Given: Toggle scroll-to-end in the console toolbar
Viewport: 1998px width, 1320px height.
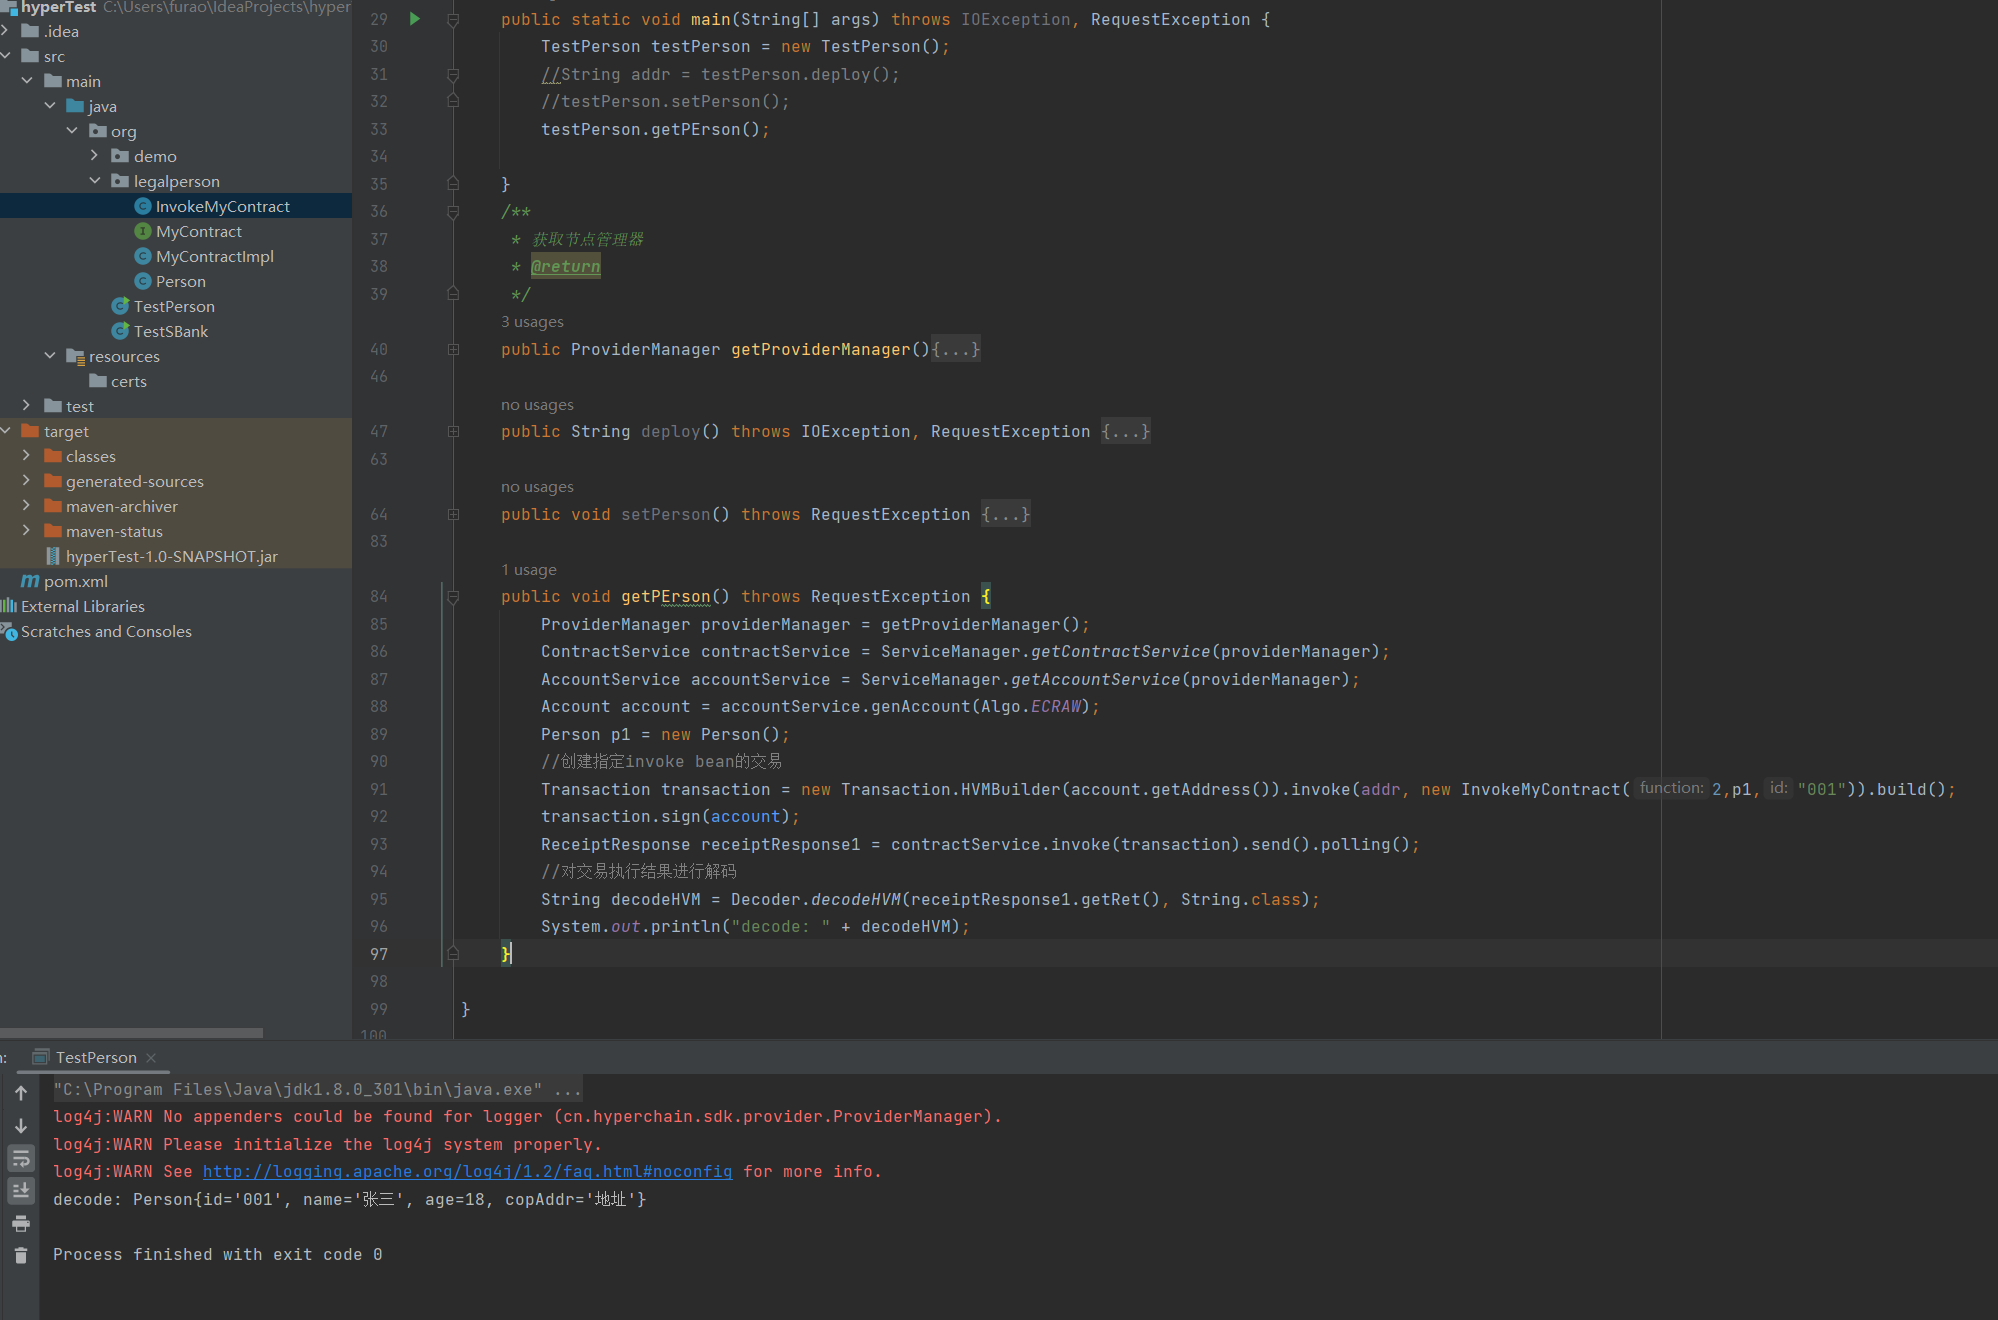Looking at the screenshot, I should click(x=21, y=1191).
